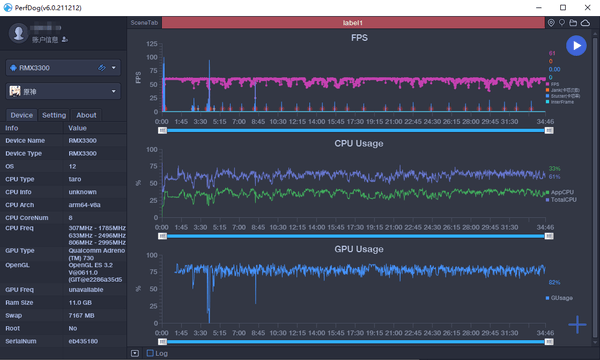Click the right handle of FPS range slider
The width and height of the screenshot is (600, 360).
point(549,130)
